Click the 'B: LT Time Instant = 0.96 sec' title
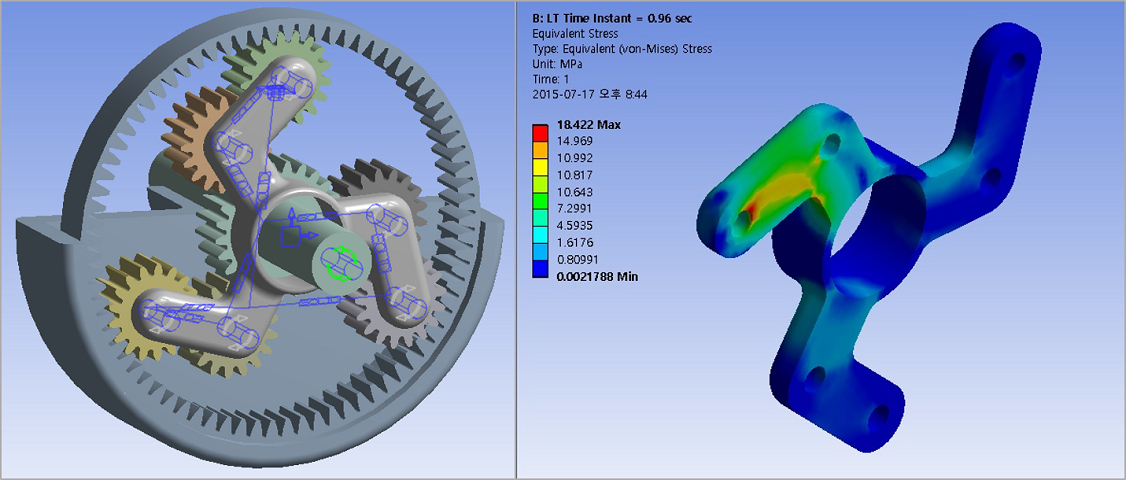1126x480 pixels. point(613,18)
